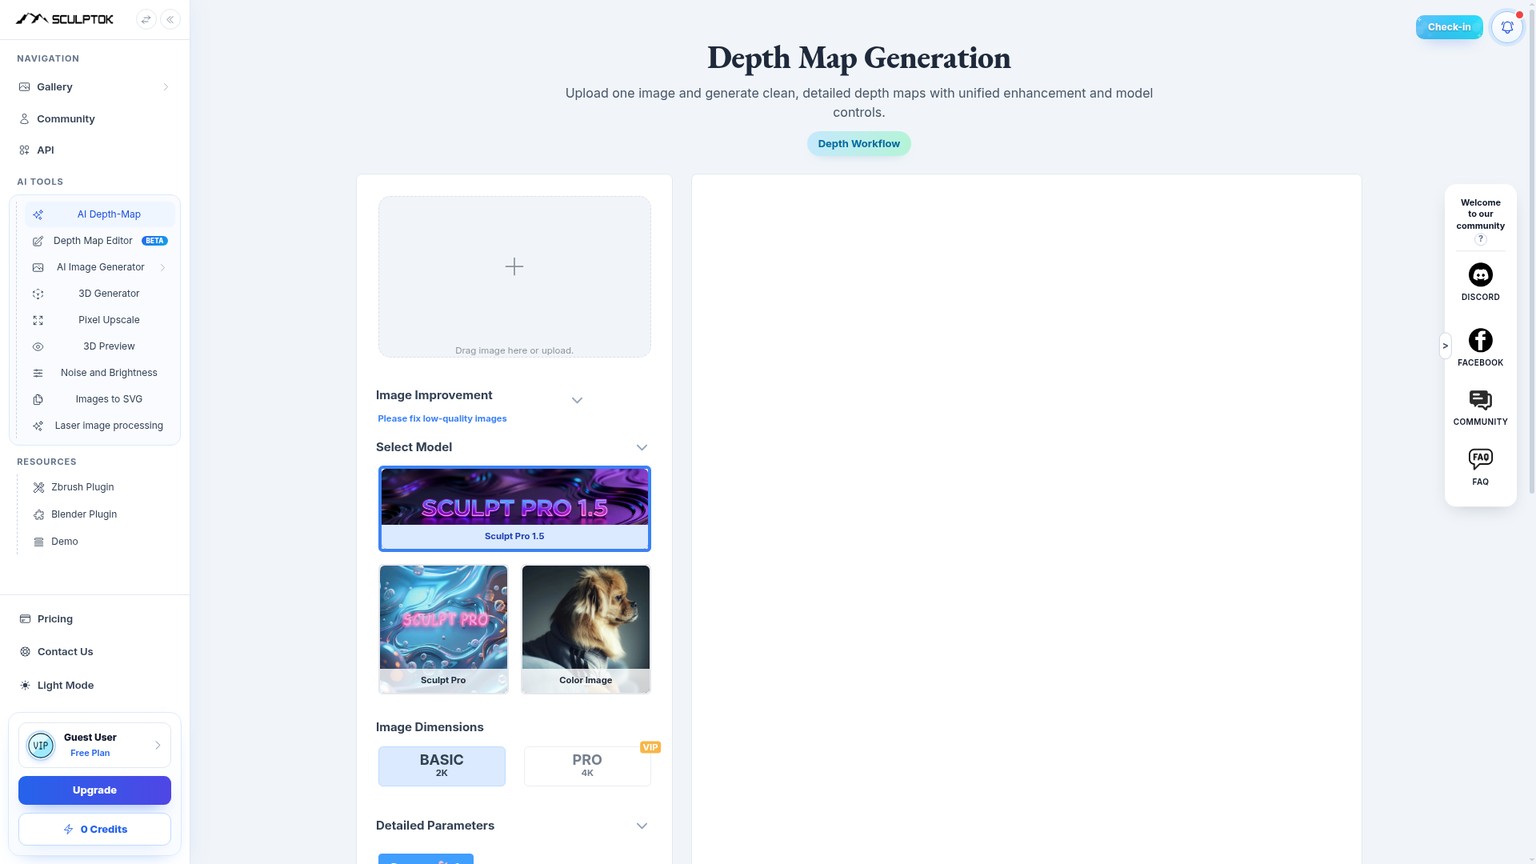Choose BASIC 2K image dimensions

pos(442,766)
